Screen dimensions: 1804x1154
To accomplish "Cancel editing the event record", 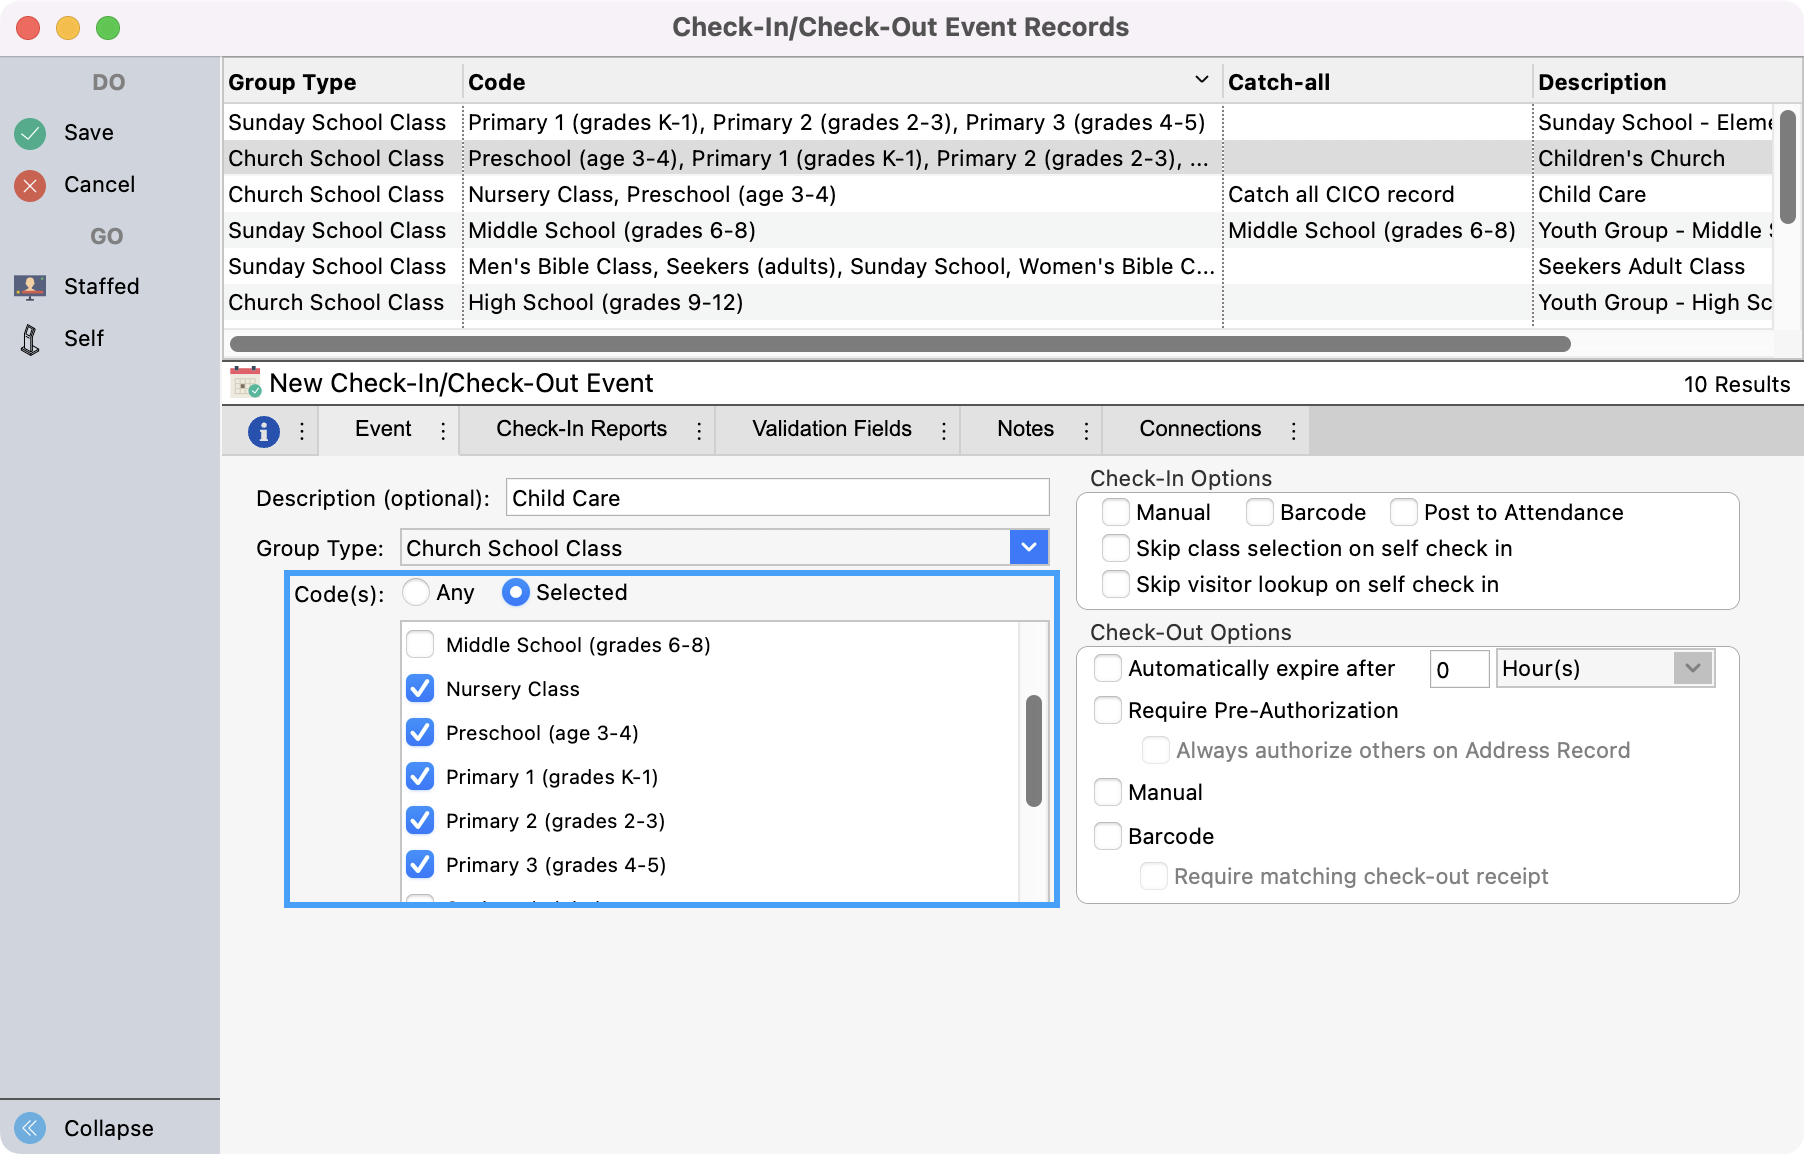I will click(x=29, y=184).
